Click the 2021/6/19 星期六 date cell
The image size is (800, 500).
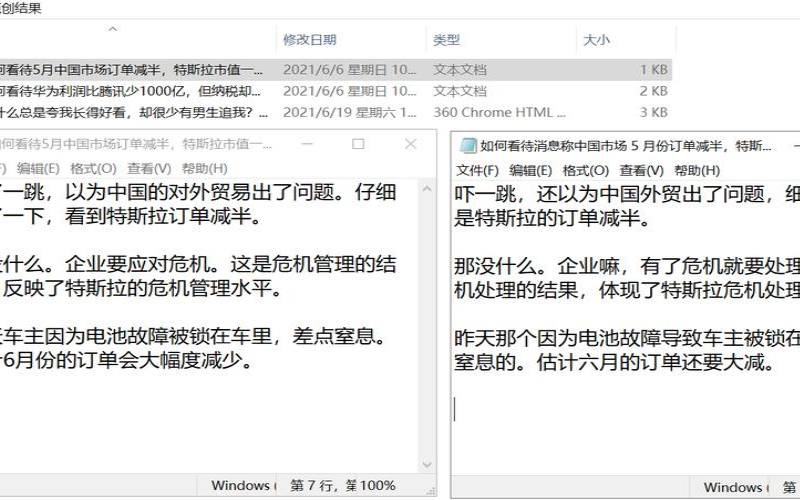click(350, 112)
